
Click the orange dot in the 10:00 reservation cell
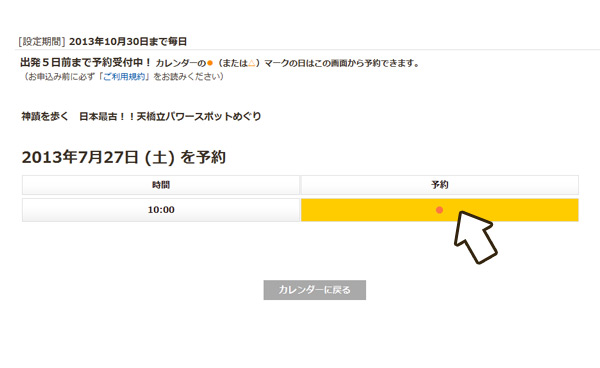pos(439,210)
